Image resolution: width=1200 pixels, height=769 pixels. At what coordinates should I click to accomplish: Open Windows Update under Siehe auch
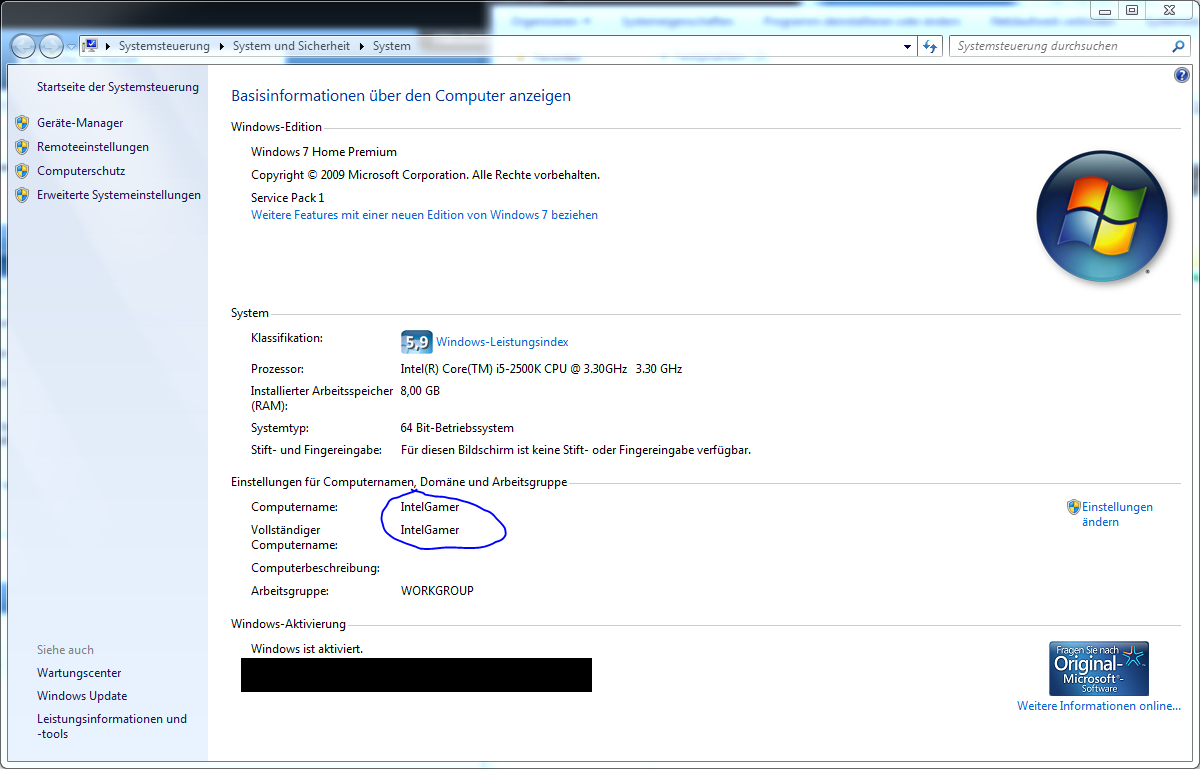tap(82, 696)
